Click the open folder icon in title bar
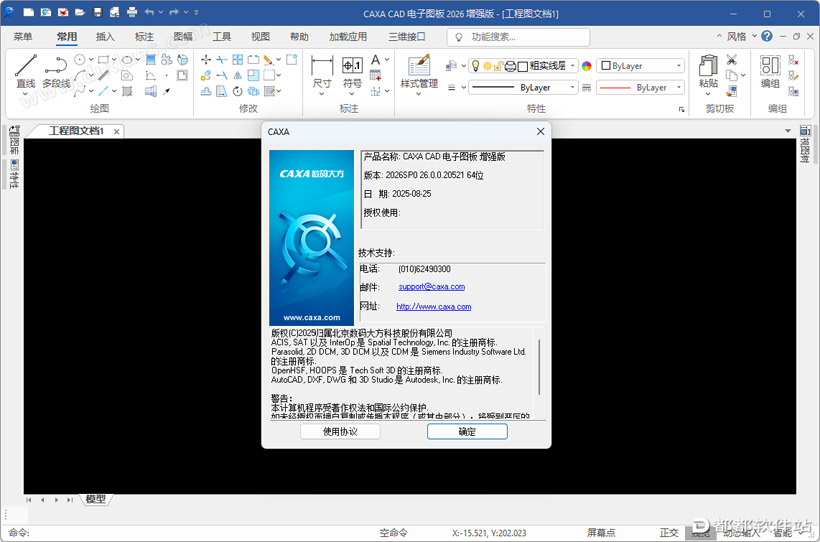The image size is (820, 542). click(80, 12)
